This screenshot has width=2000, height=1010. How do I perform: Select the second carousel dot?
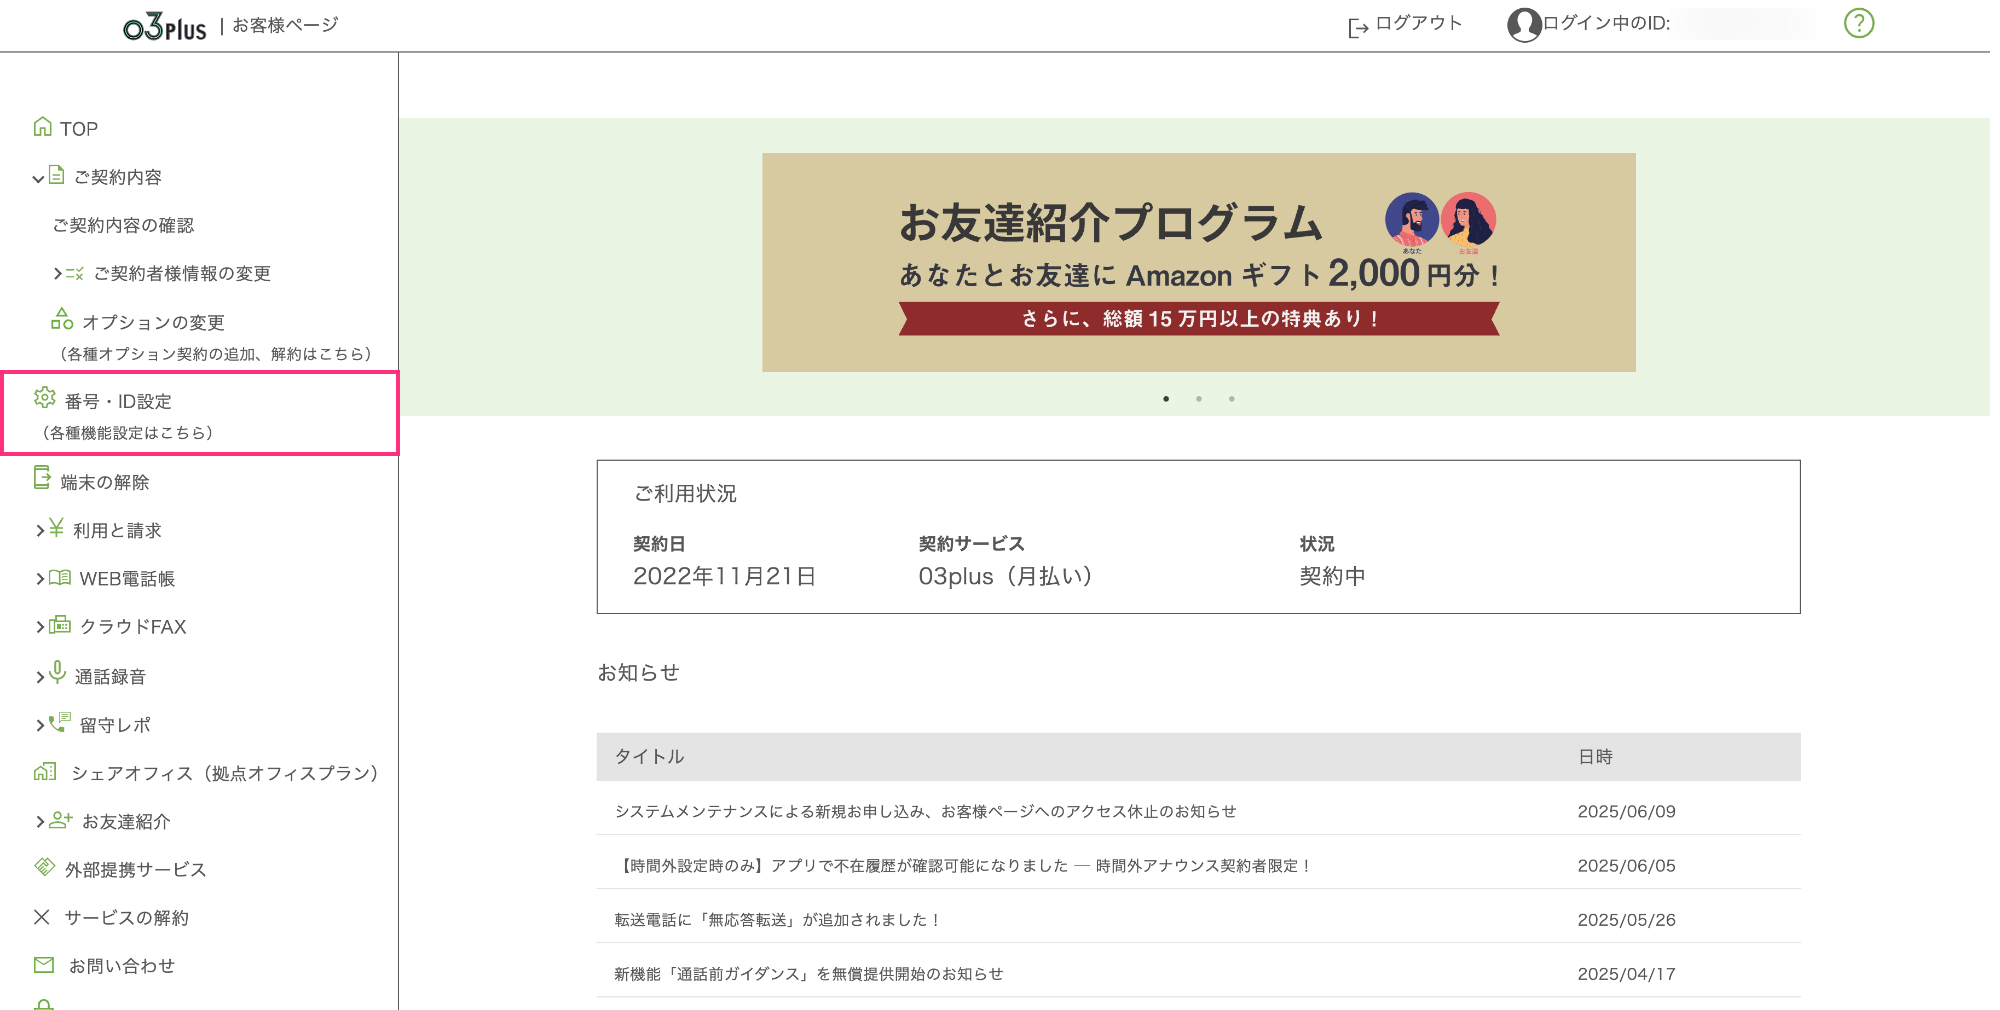pyautogui.click(x=1199, y=398)
